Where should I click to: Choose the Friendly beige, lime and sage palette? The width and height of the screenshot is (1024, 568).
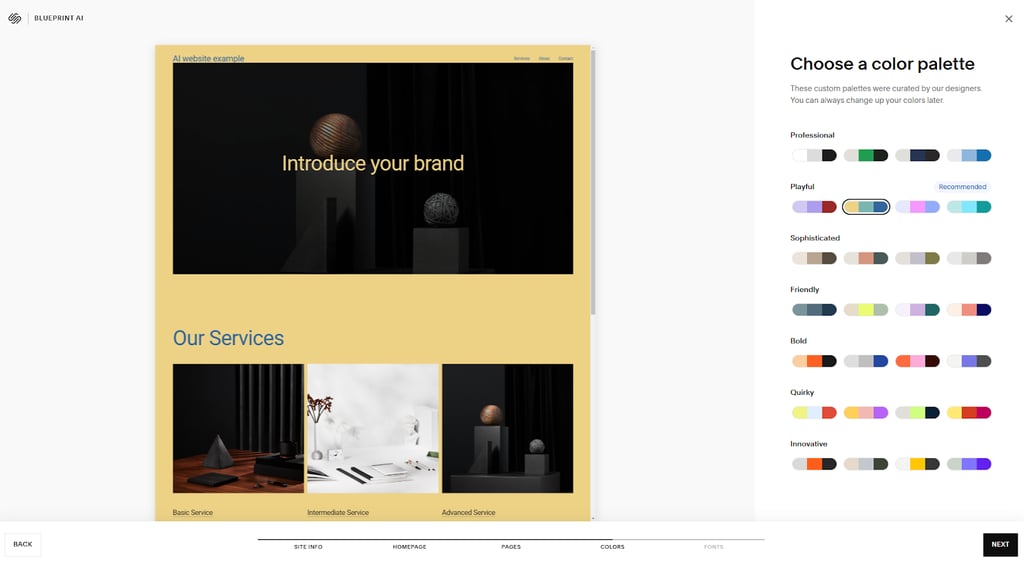[x=865, y=309]
